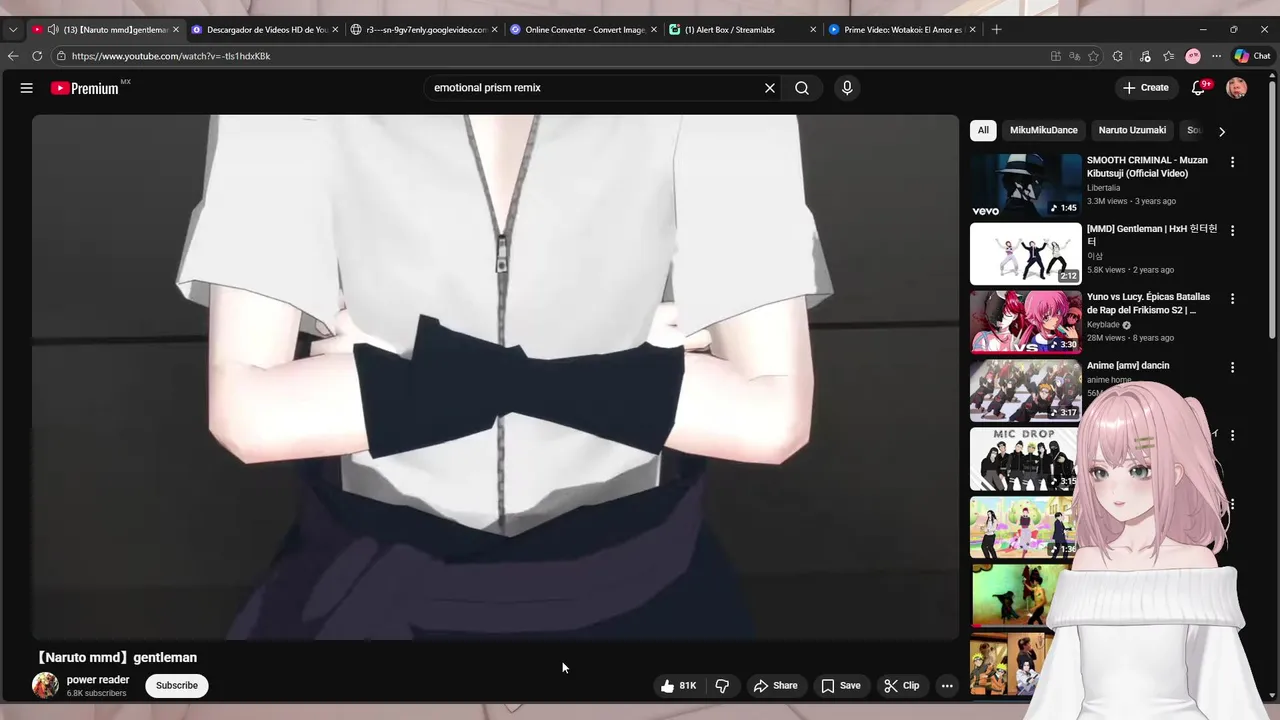This screenshot has height=720, width=1280.
Task: Open the tab actions dropdown chevron
Action: tap(12, 30)
